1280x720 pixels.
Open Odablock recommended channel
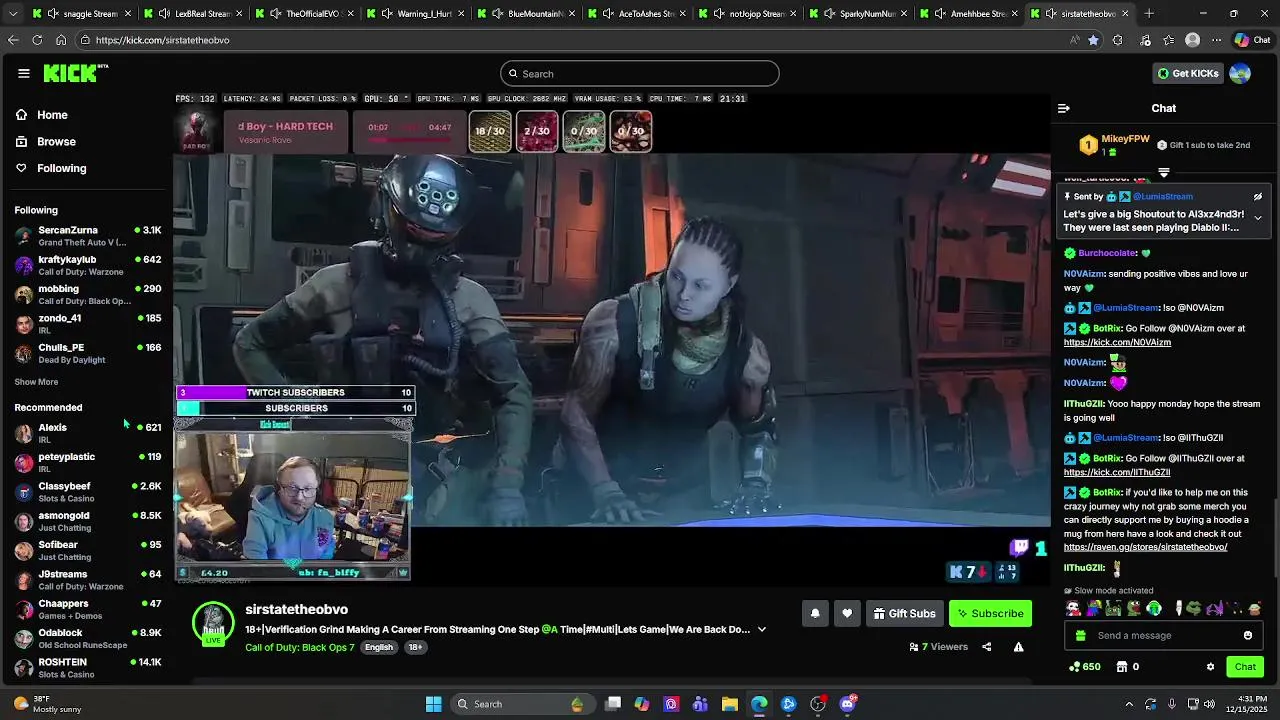[x=88, y=638]
